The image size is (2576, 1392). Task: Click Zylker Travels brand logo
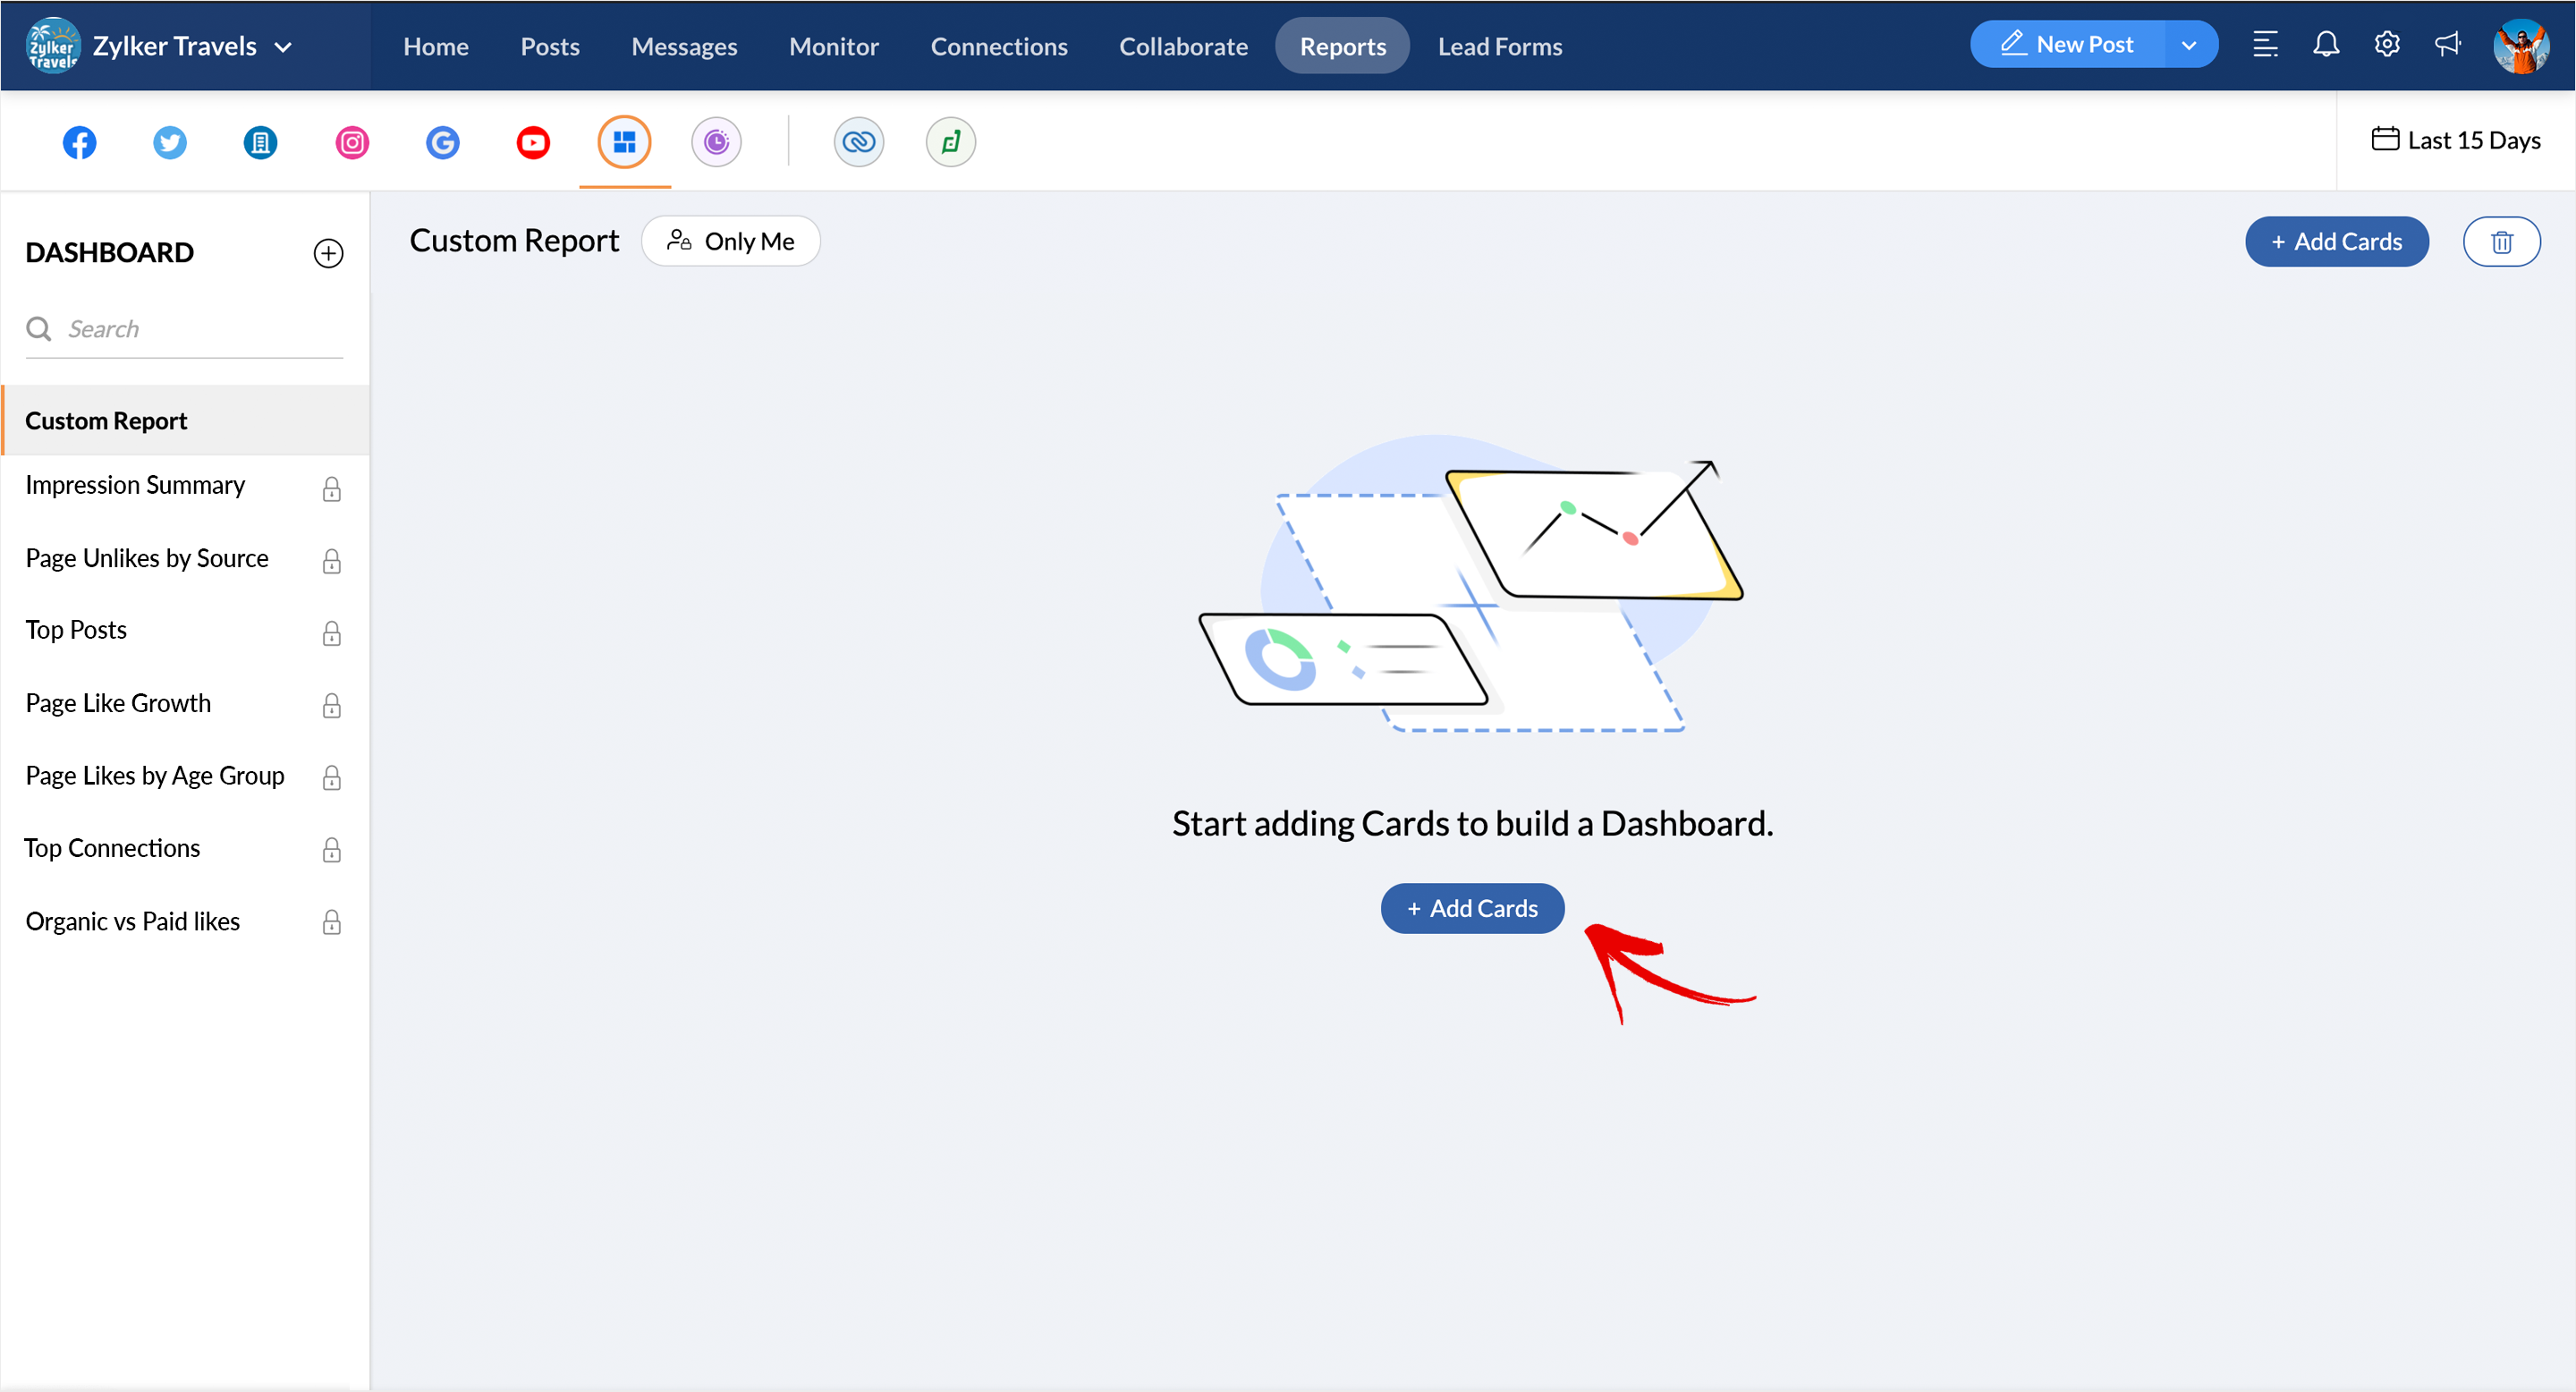pos(52,45)
